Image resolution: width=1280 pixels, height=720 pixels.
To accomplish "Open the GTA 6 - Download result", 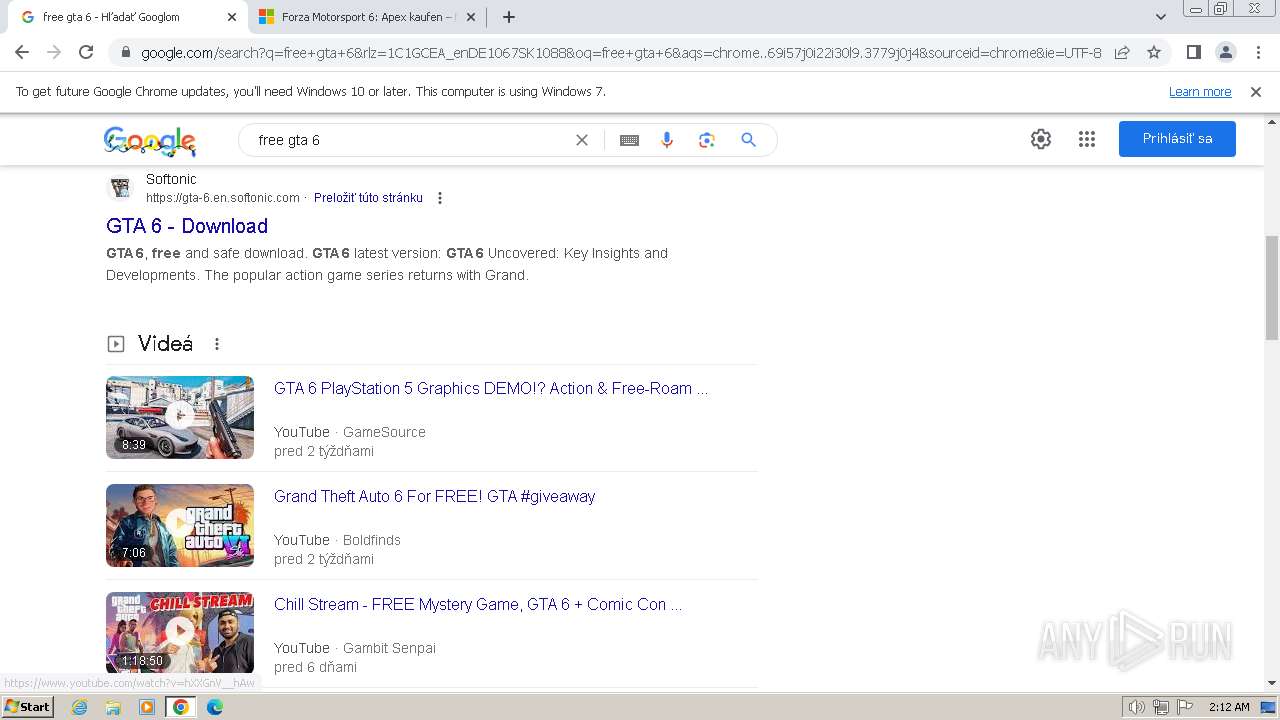I will pos(187,226).
